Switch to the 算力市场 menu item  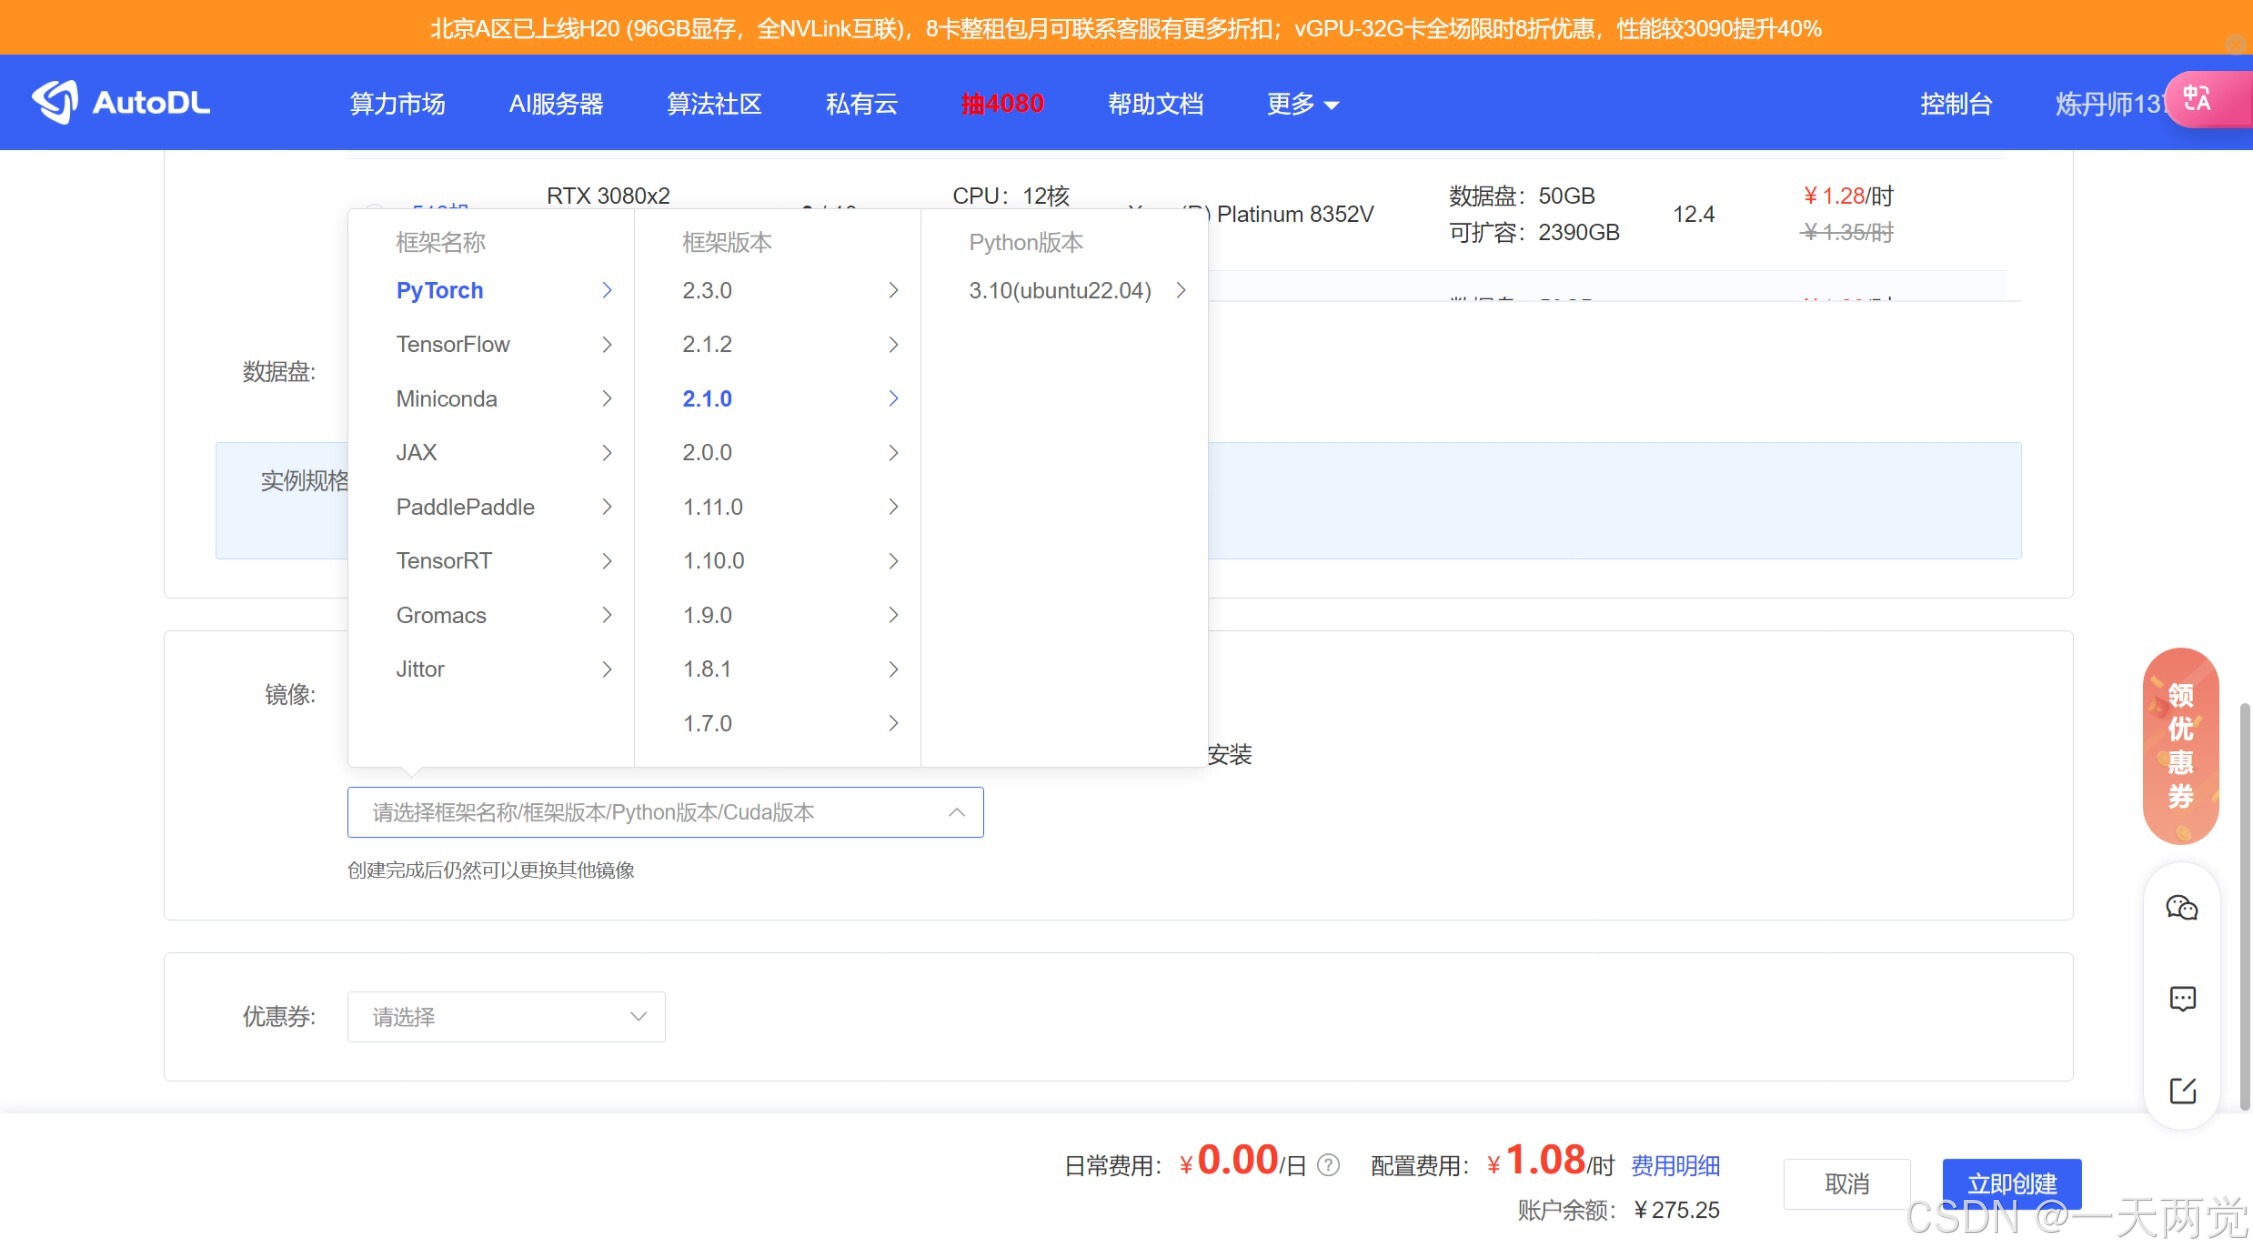397,103
